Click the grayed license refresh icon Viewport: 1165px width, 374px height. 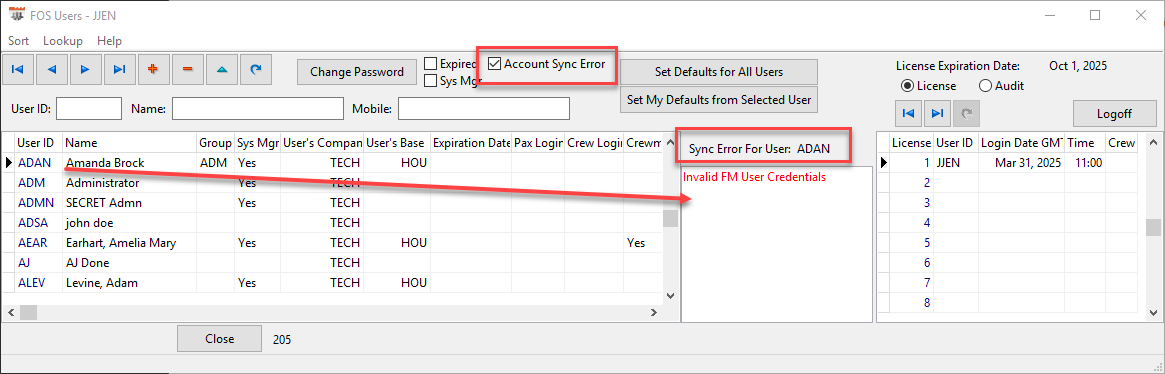[967, 113]
